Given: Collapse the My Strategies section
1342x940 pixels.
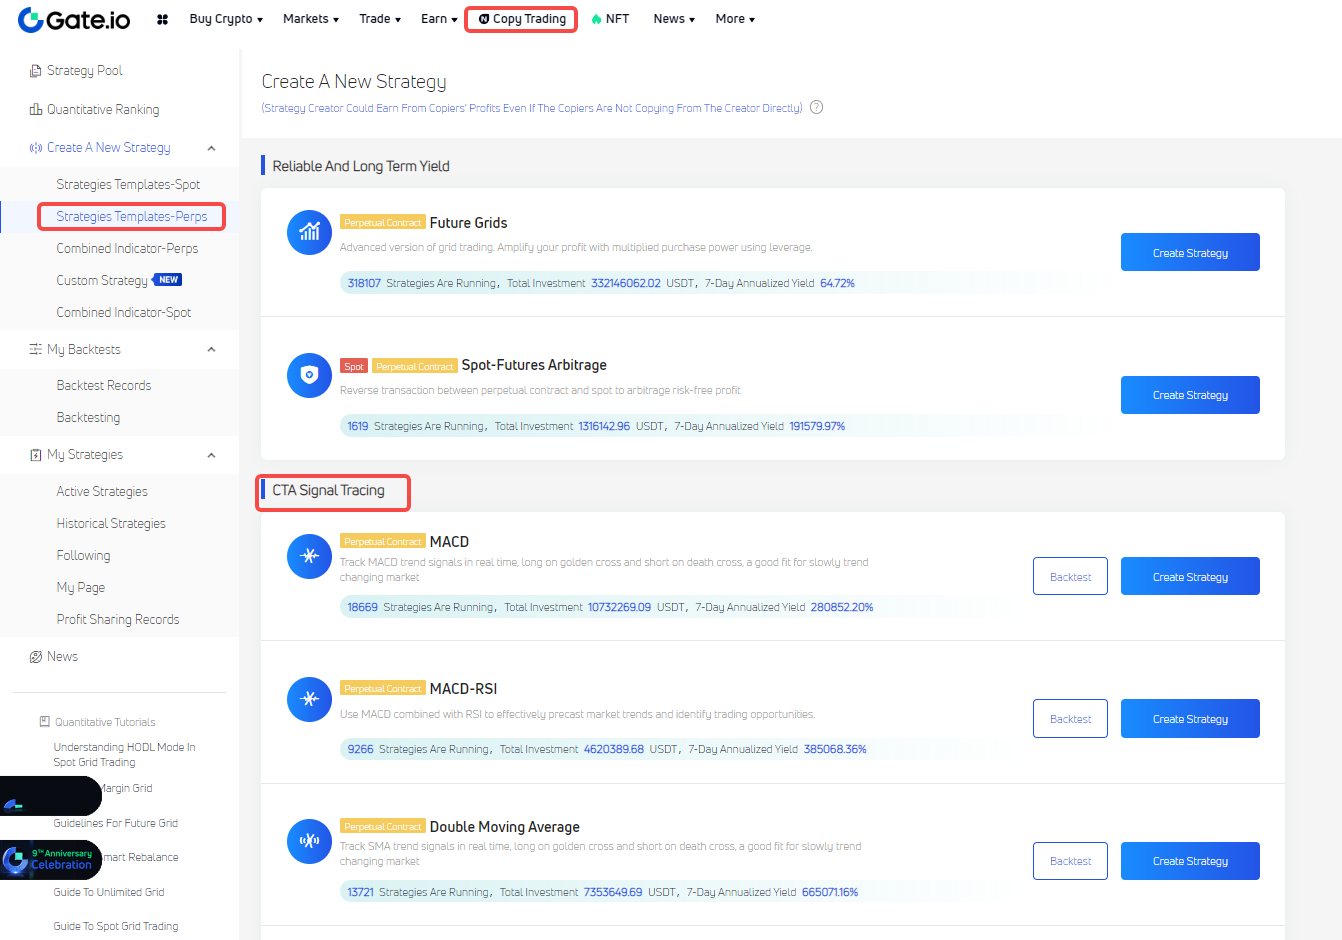Looking at the screenshot, I should point(211,455).
